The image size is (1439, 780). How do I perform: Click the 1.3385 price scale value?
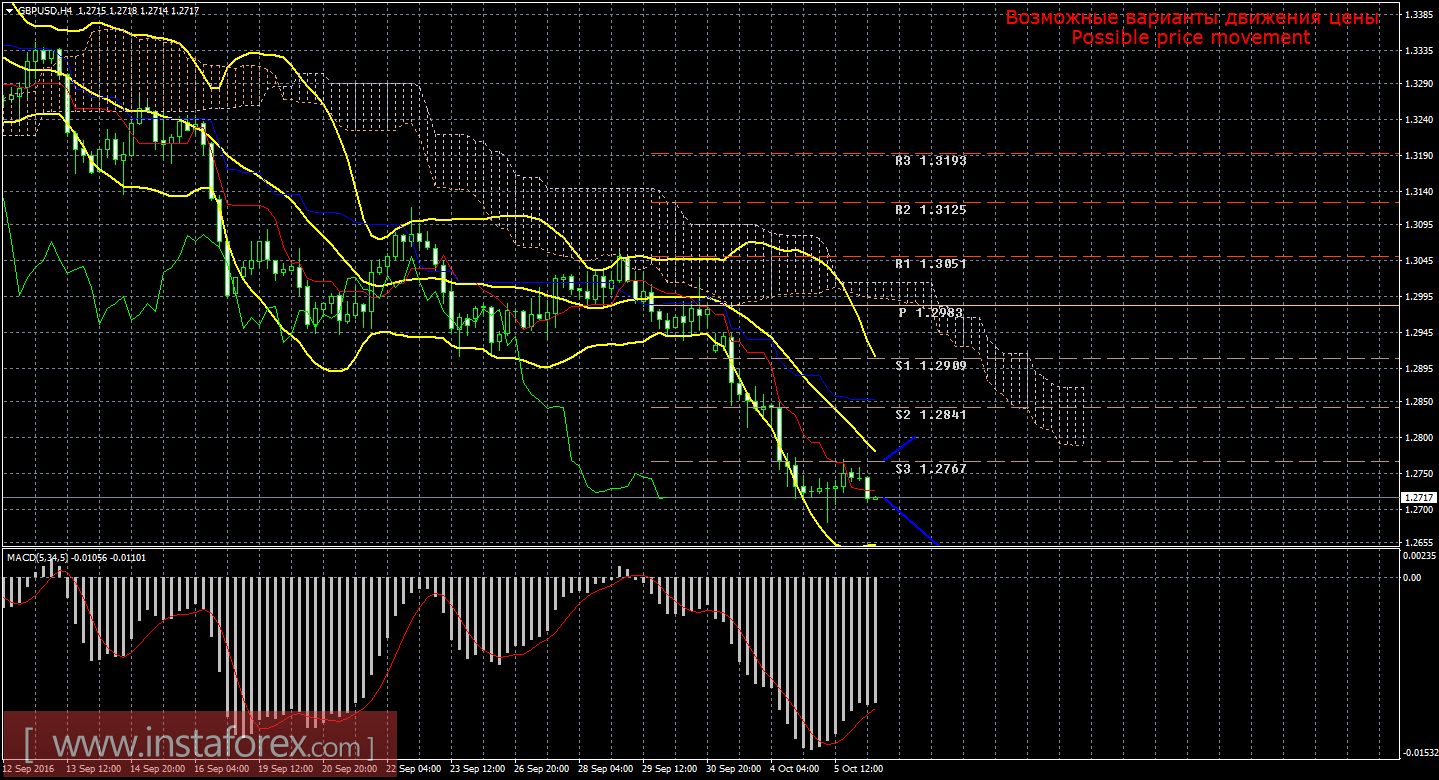click(1418, 15)
